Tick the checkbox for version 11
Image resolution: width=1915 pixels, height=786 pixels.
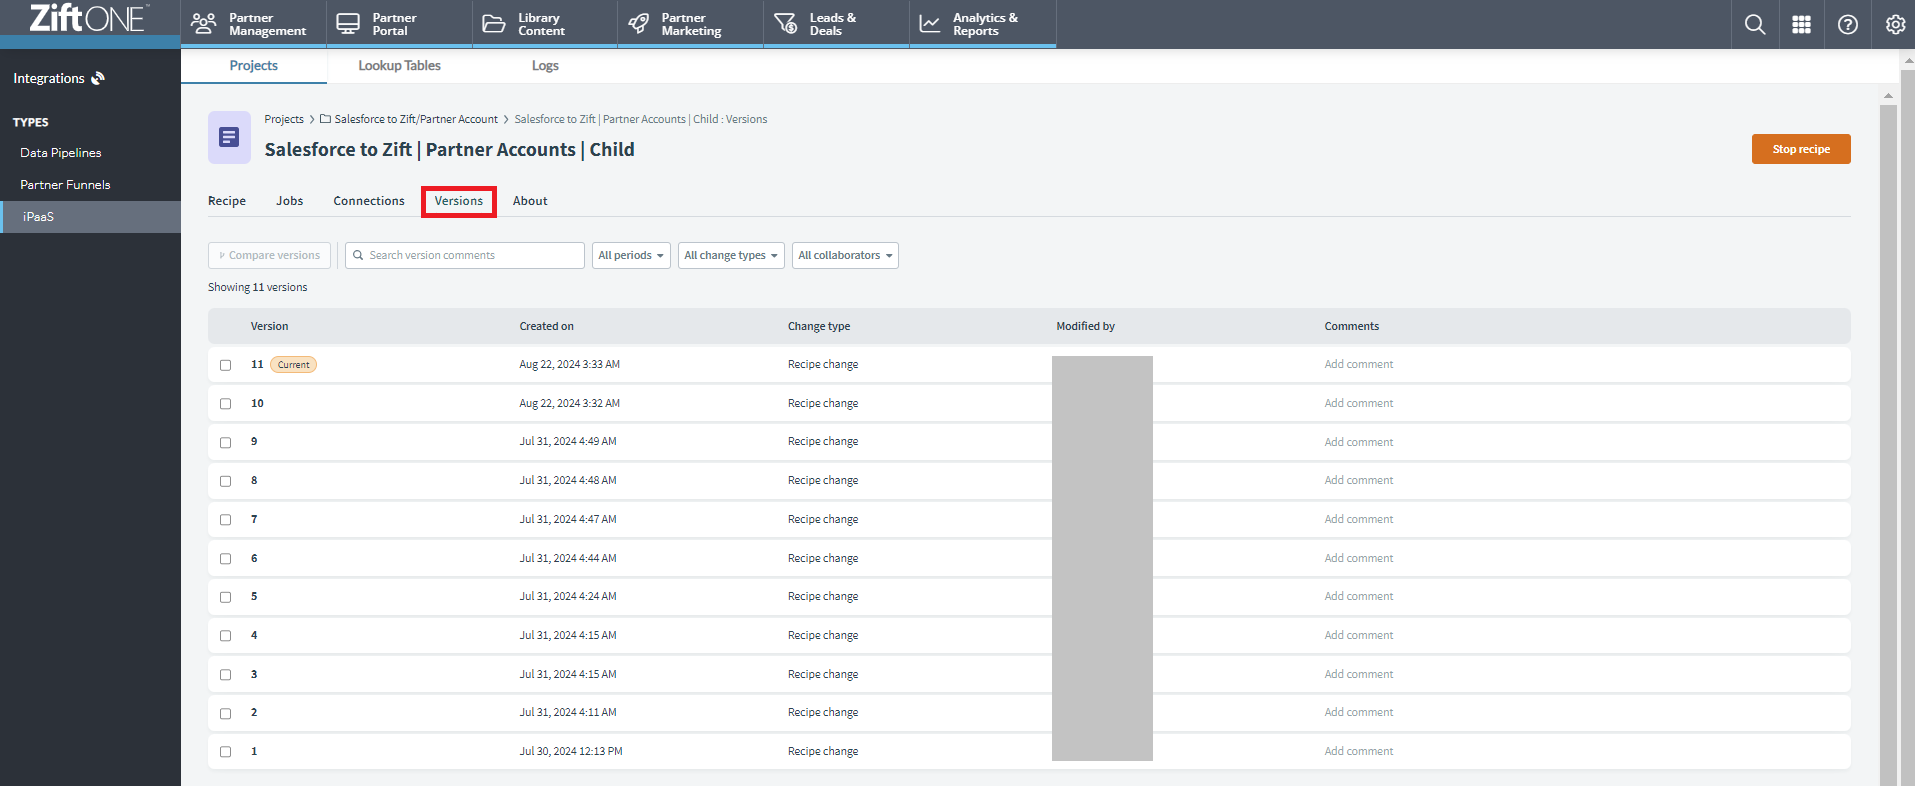coord(226,365)
